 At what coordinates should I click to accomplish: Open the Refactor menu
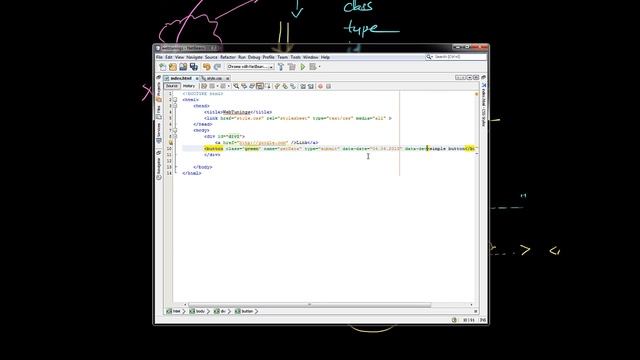(228, 58)
